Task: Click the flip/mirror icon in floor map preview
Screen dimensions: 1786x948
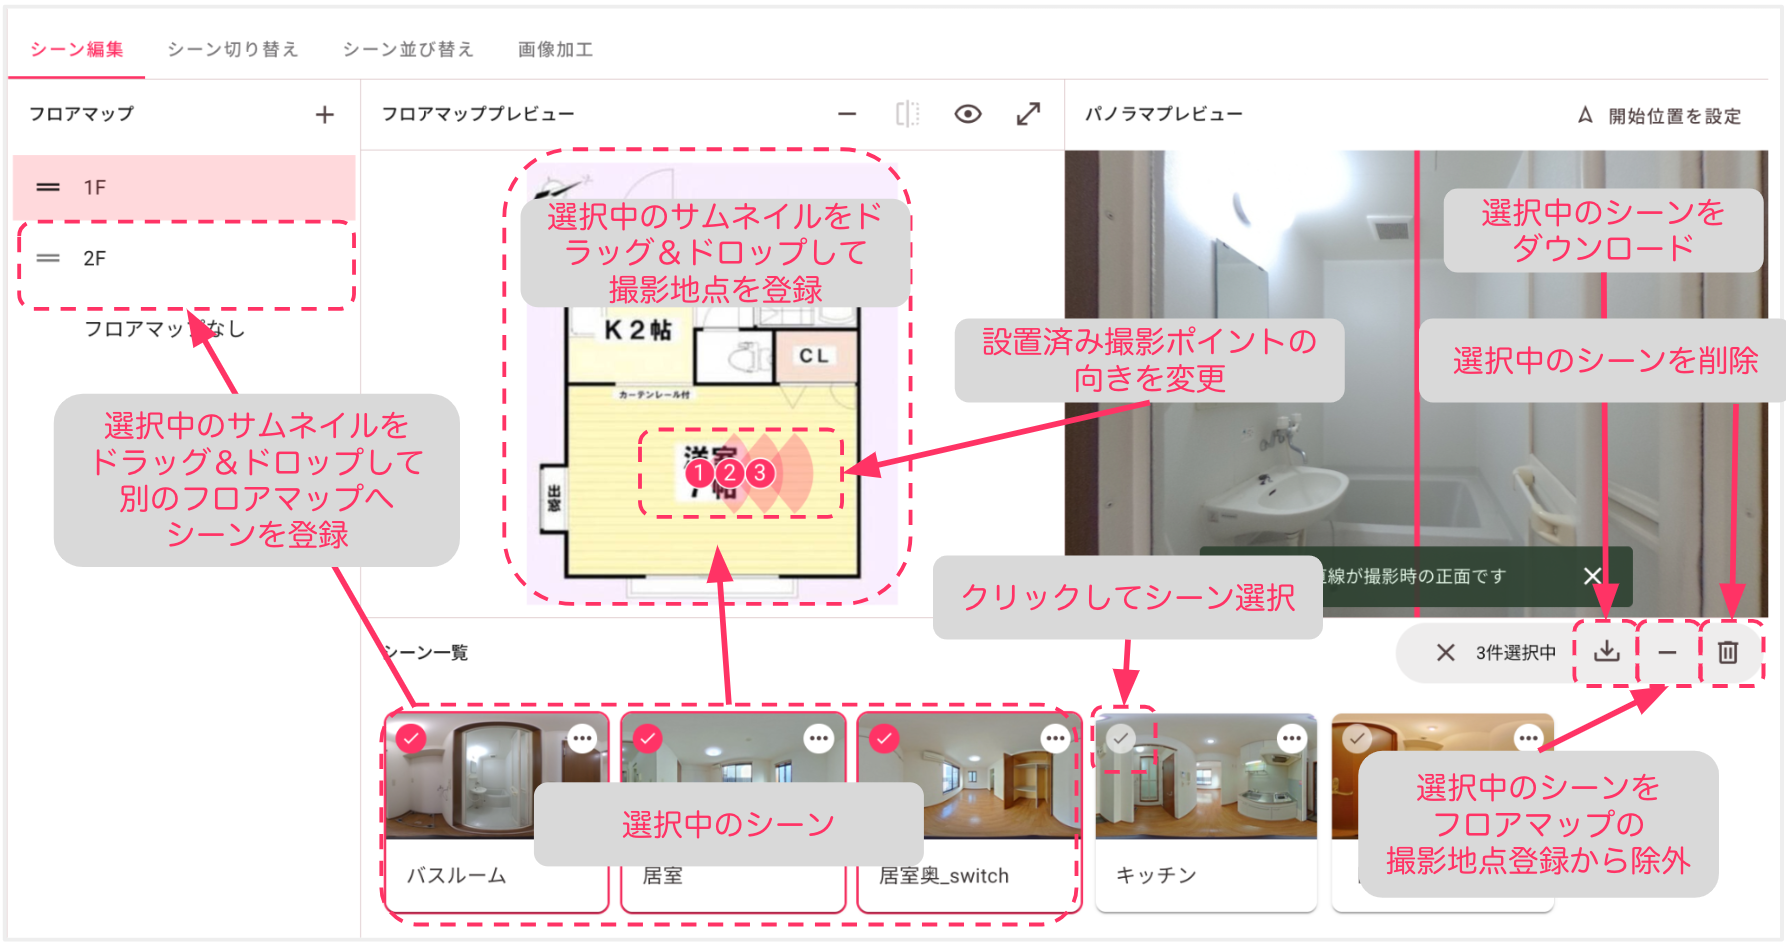Action: (907, 114)
